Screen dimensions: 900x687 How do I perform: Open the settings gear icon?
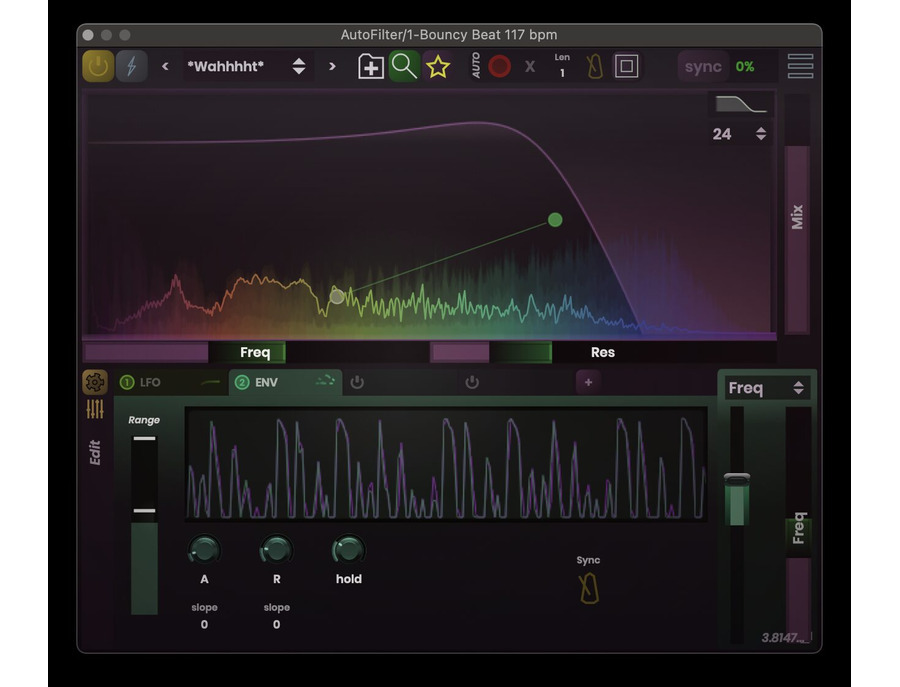click(x=95, y=382)
